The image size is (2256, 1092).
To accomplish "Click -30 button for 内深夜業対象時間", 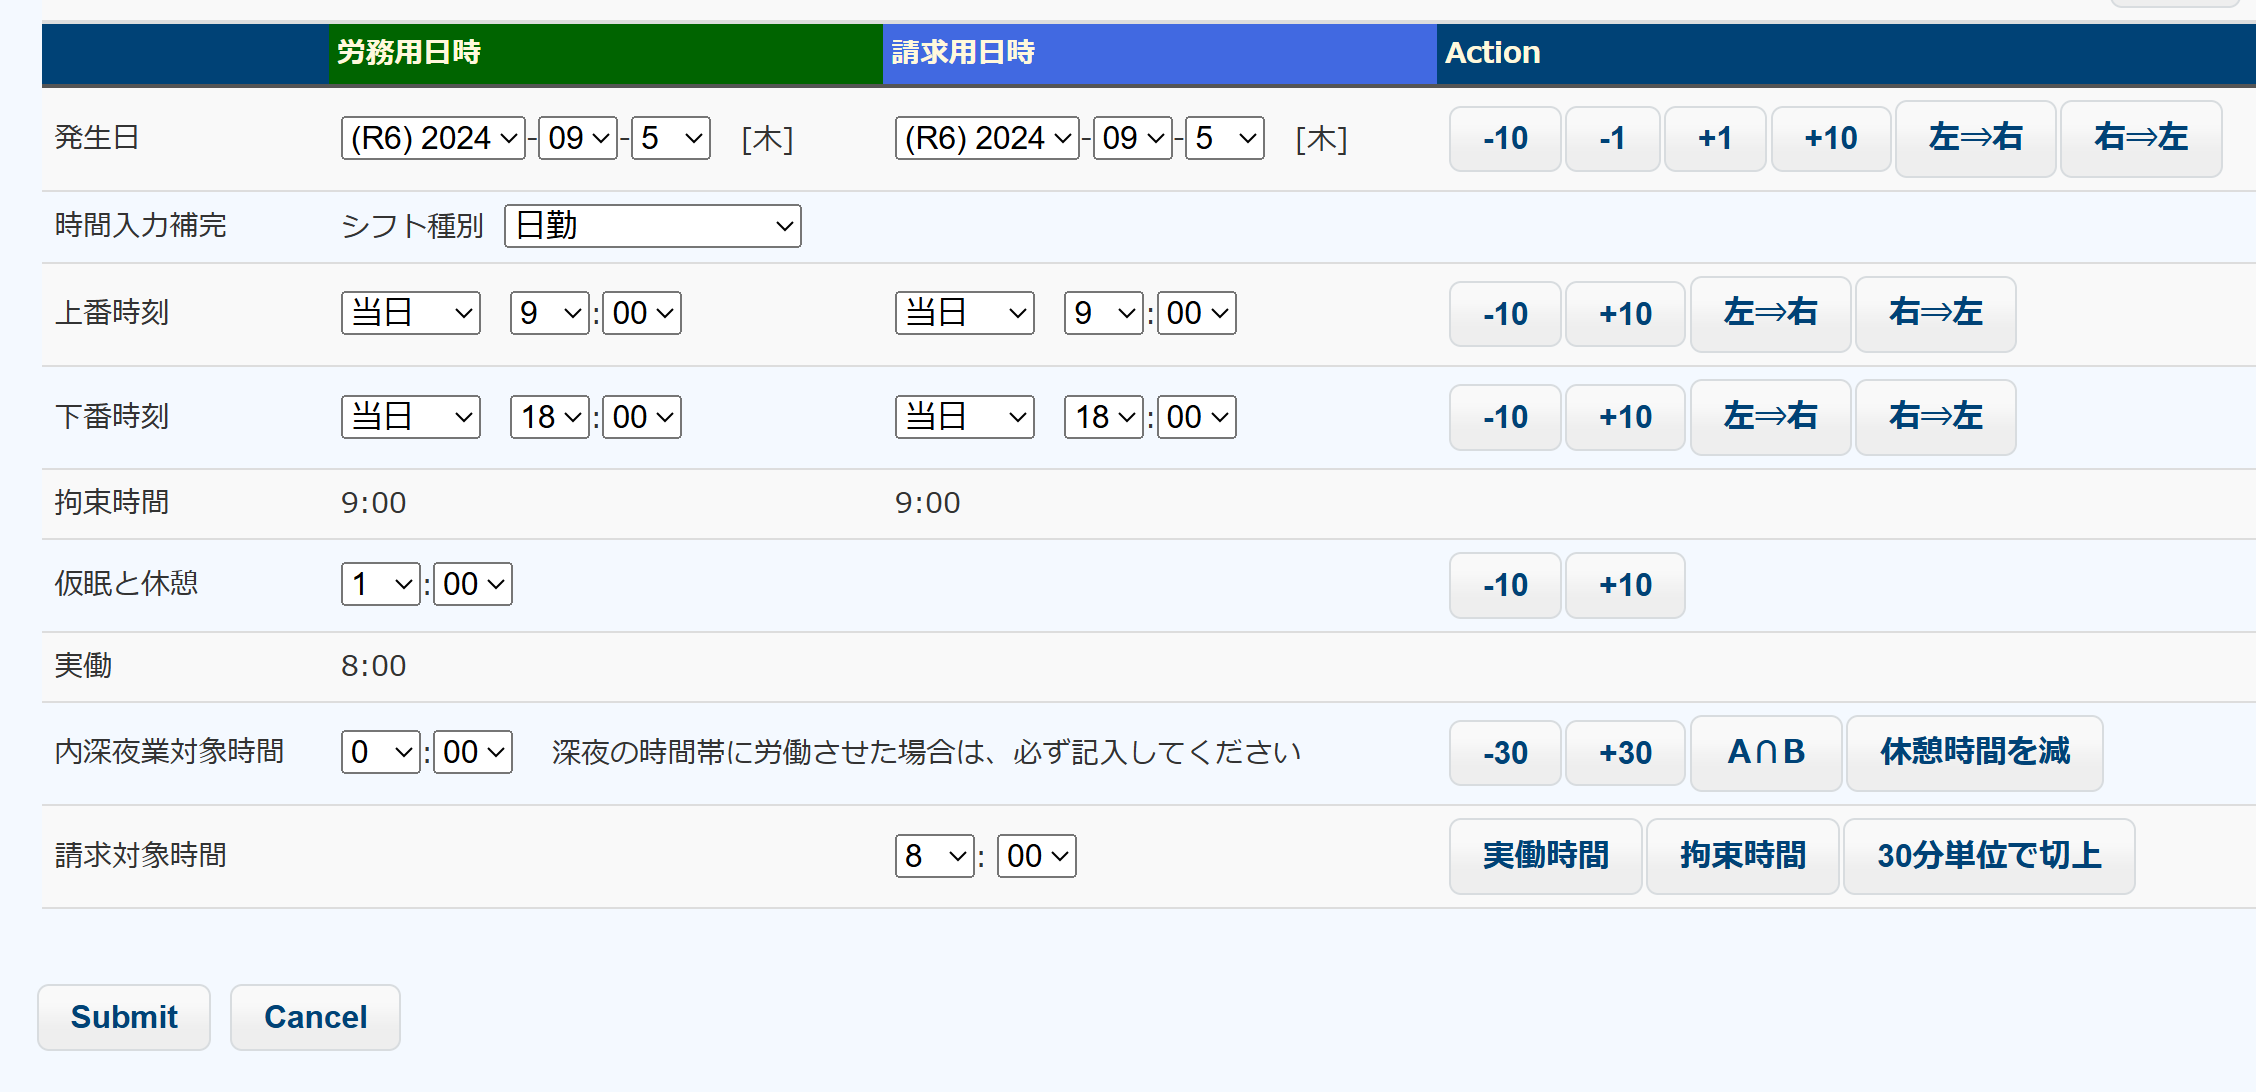I will point(1504,753).
